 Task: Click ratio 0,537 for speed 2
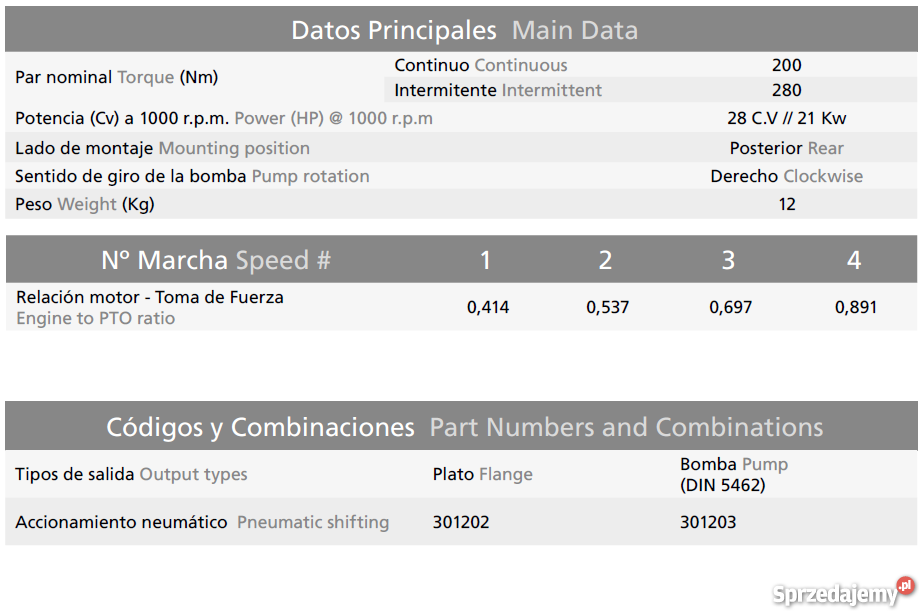pyautogui.click(x=607, y=307)
